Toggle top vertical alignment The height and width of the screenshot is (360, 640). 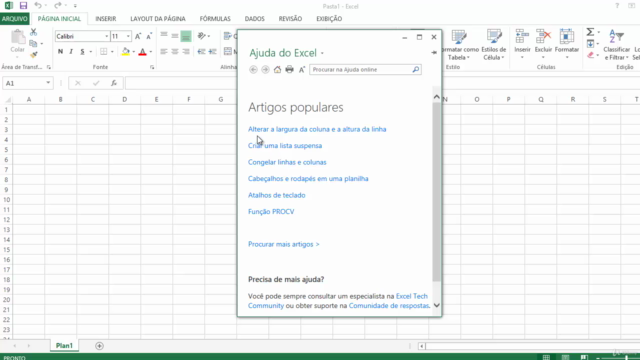[x=164, y=36]
